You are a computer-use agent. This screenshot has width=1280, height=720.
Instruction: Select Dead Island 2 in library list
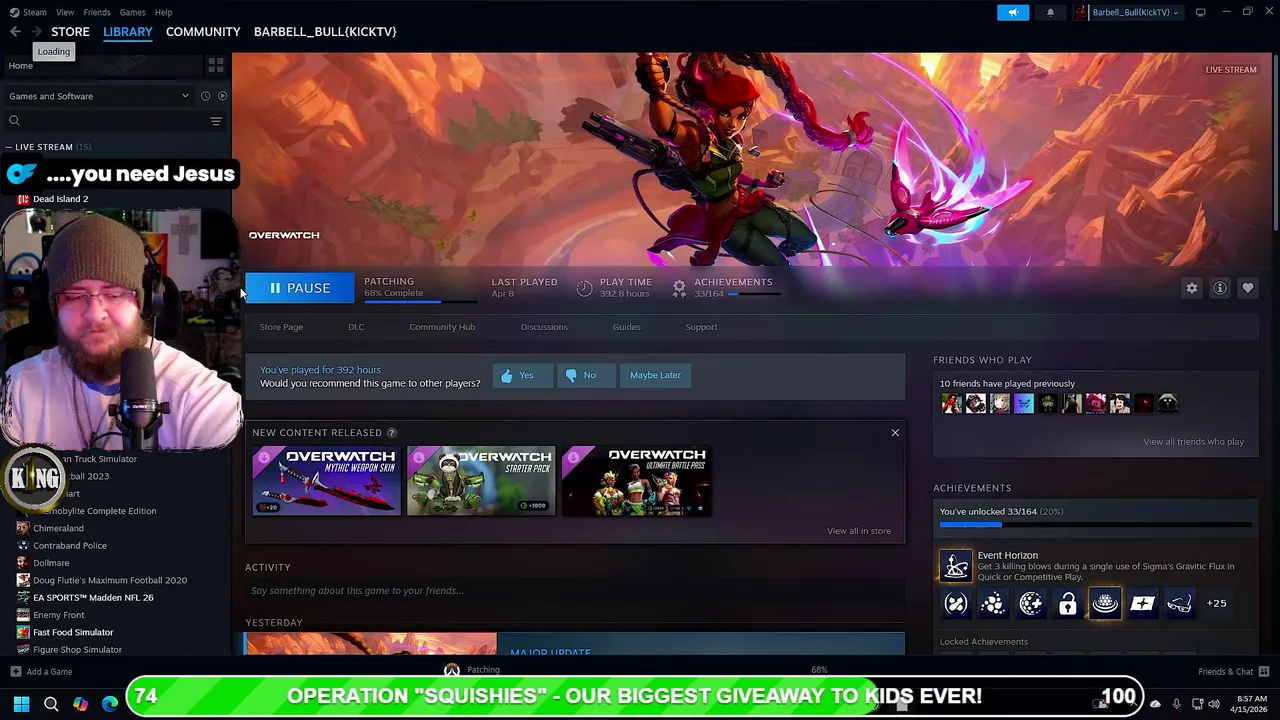tap(60, 199)
